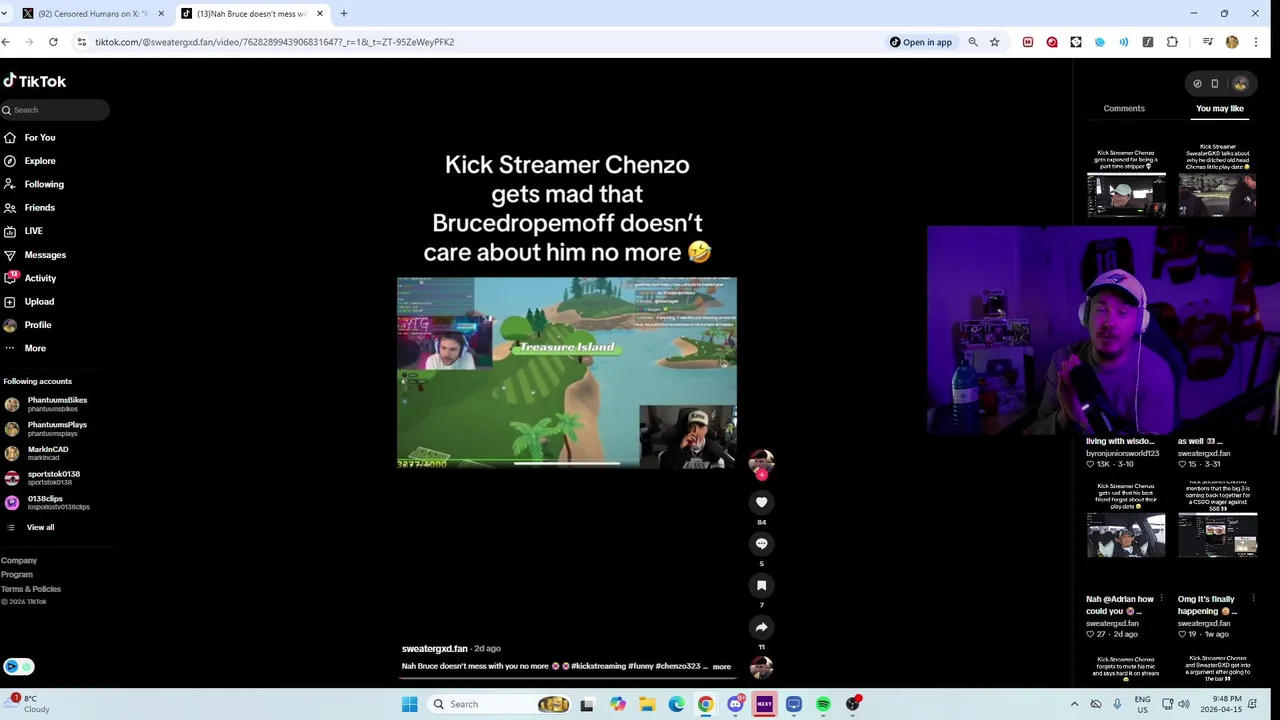Open the profile avatar in top pill
Image resolution: width=1280 pixels, height=720 pixels.
1240,84
